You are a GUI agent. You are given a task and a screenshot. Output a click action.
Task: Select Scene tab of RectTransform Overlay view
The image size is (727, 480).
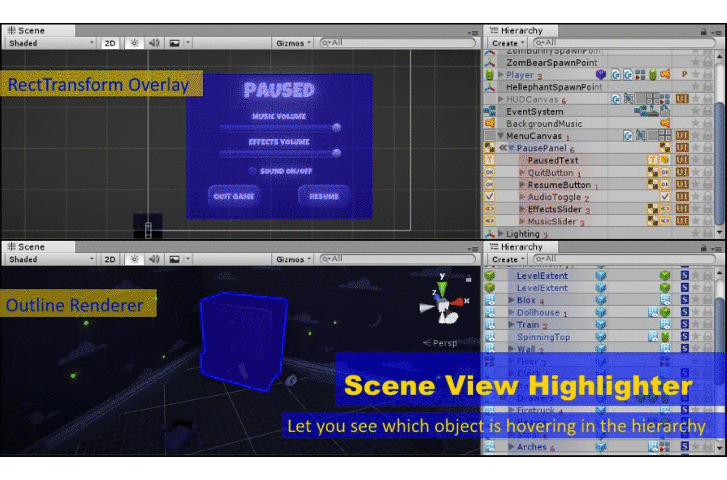pos(38,31)
